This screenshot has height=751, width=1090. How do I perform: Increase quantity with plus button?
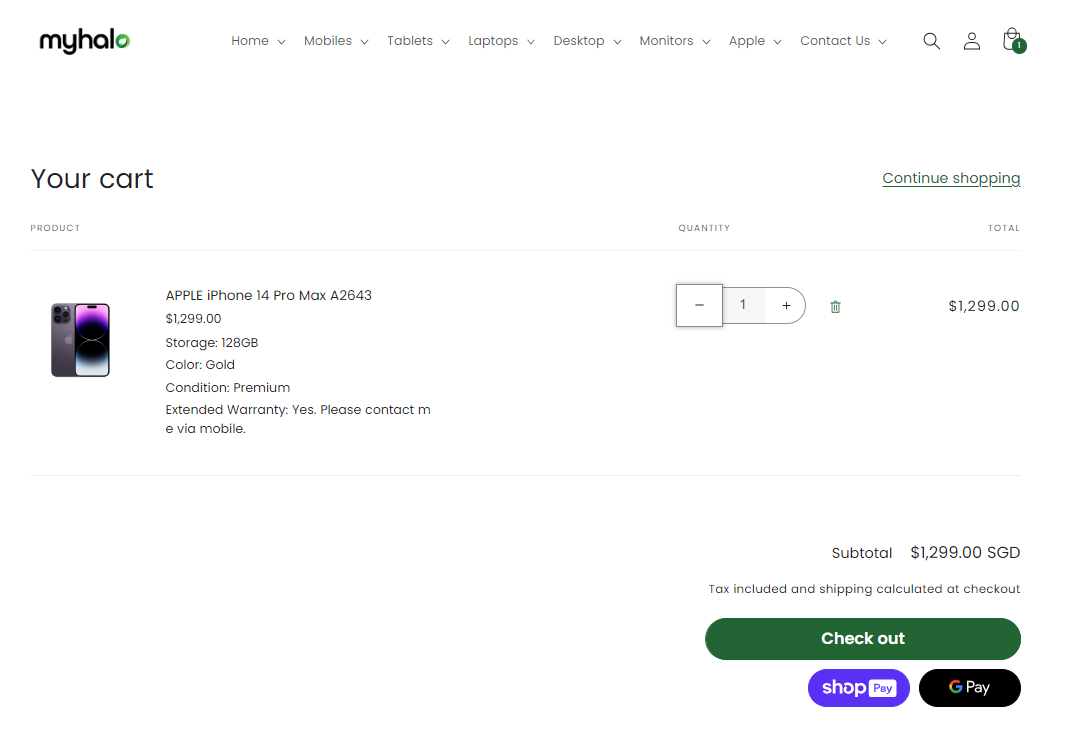786,305
